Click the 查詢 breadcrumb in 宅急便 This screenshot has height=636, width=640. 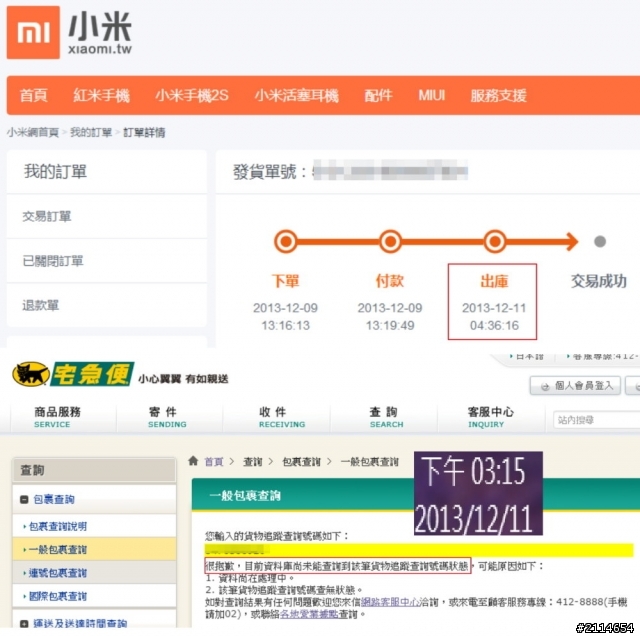(x=253, y=462)
